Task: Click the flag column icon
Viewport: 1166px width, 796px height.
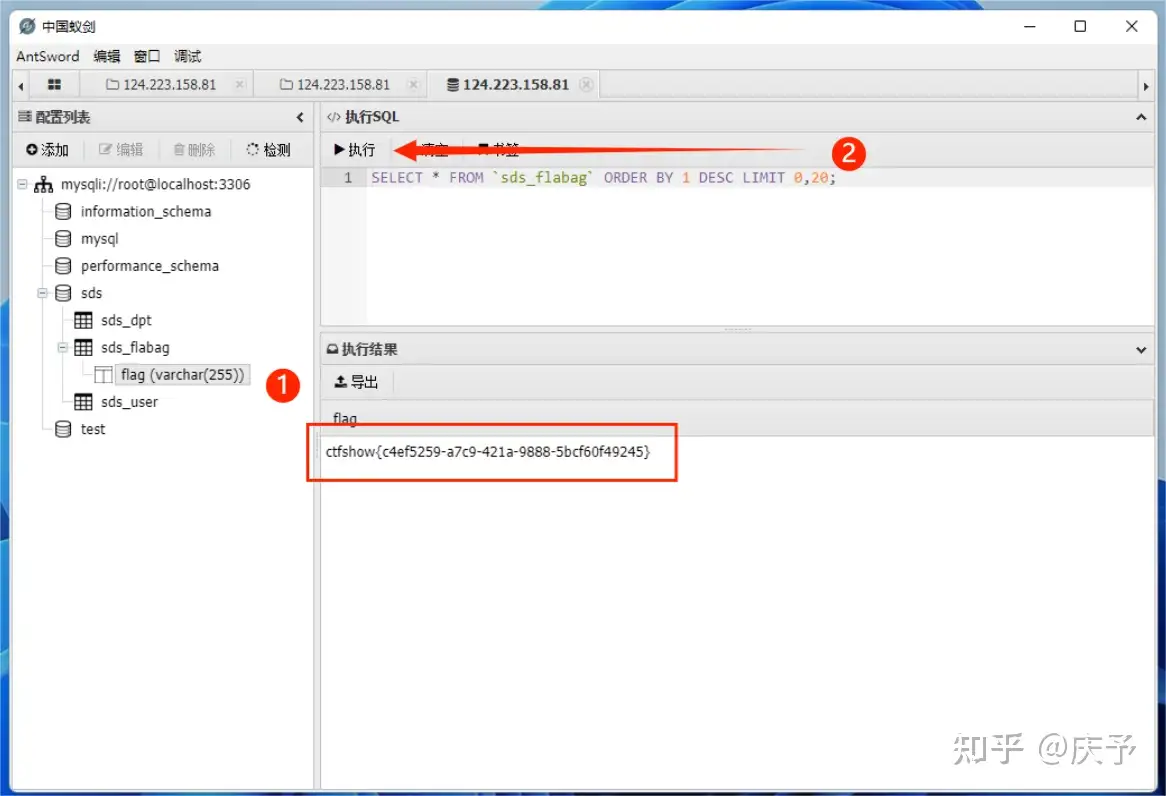Action: click(103, 375)
